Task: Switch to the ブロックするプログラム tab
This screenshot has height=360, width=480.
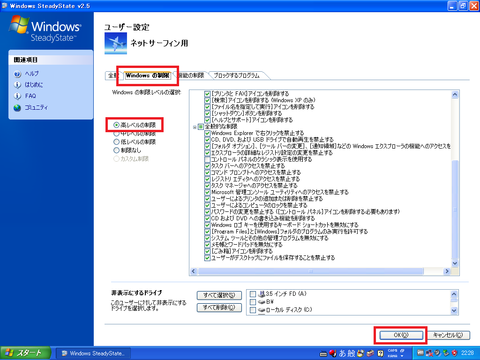Action: click(x=237, y=76)
